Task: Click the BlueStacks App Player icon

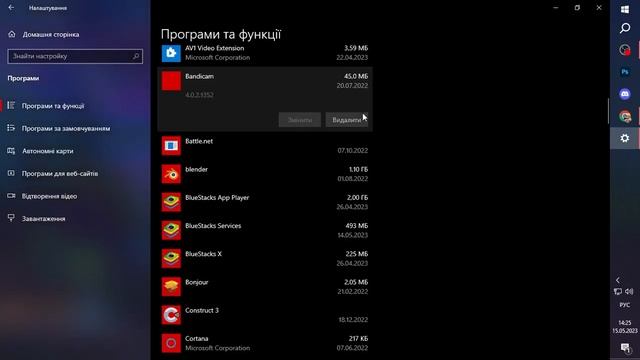Action: point(171,202)
